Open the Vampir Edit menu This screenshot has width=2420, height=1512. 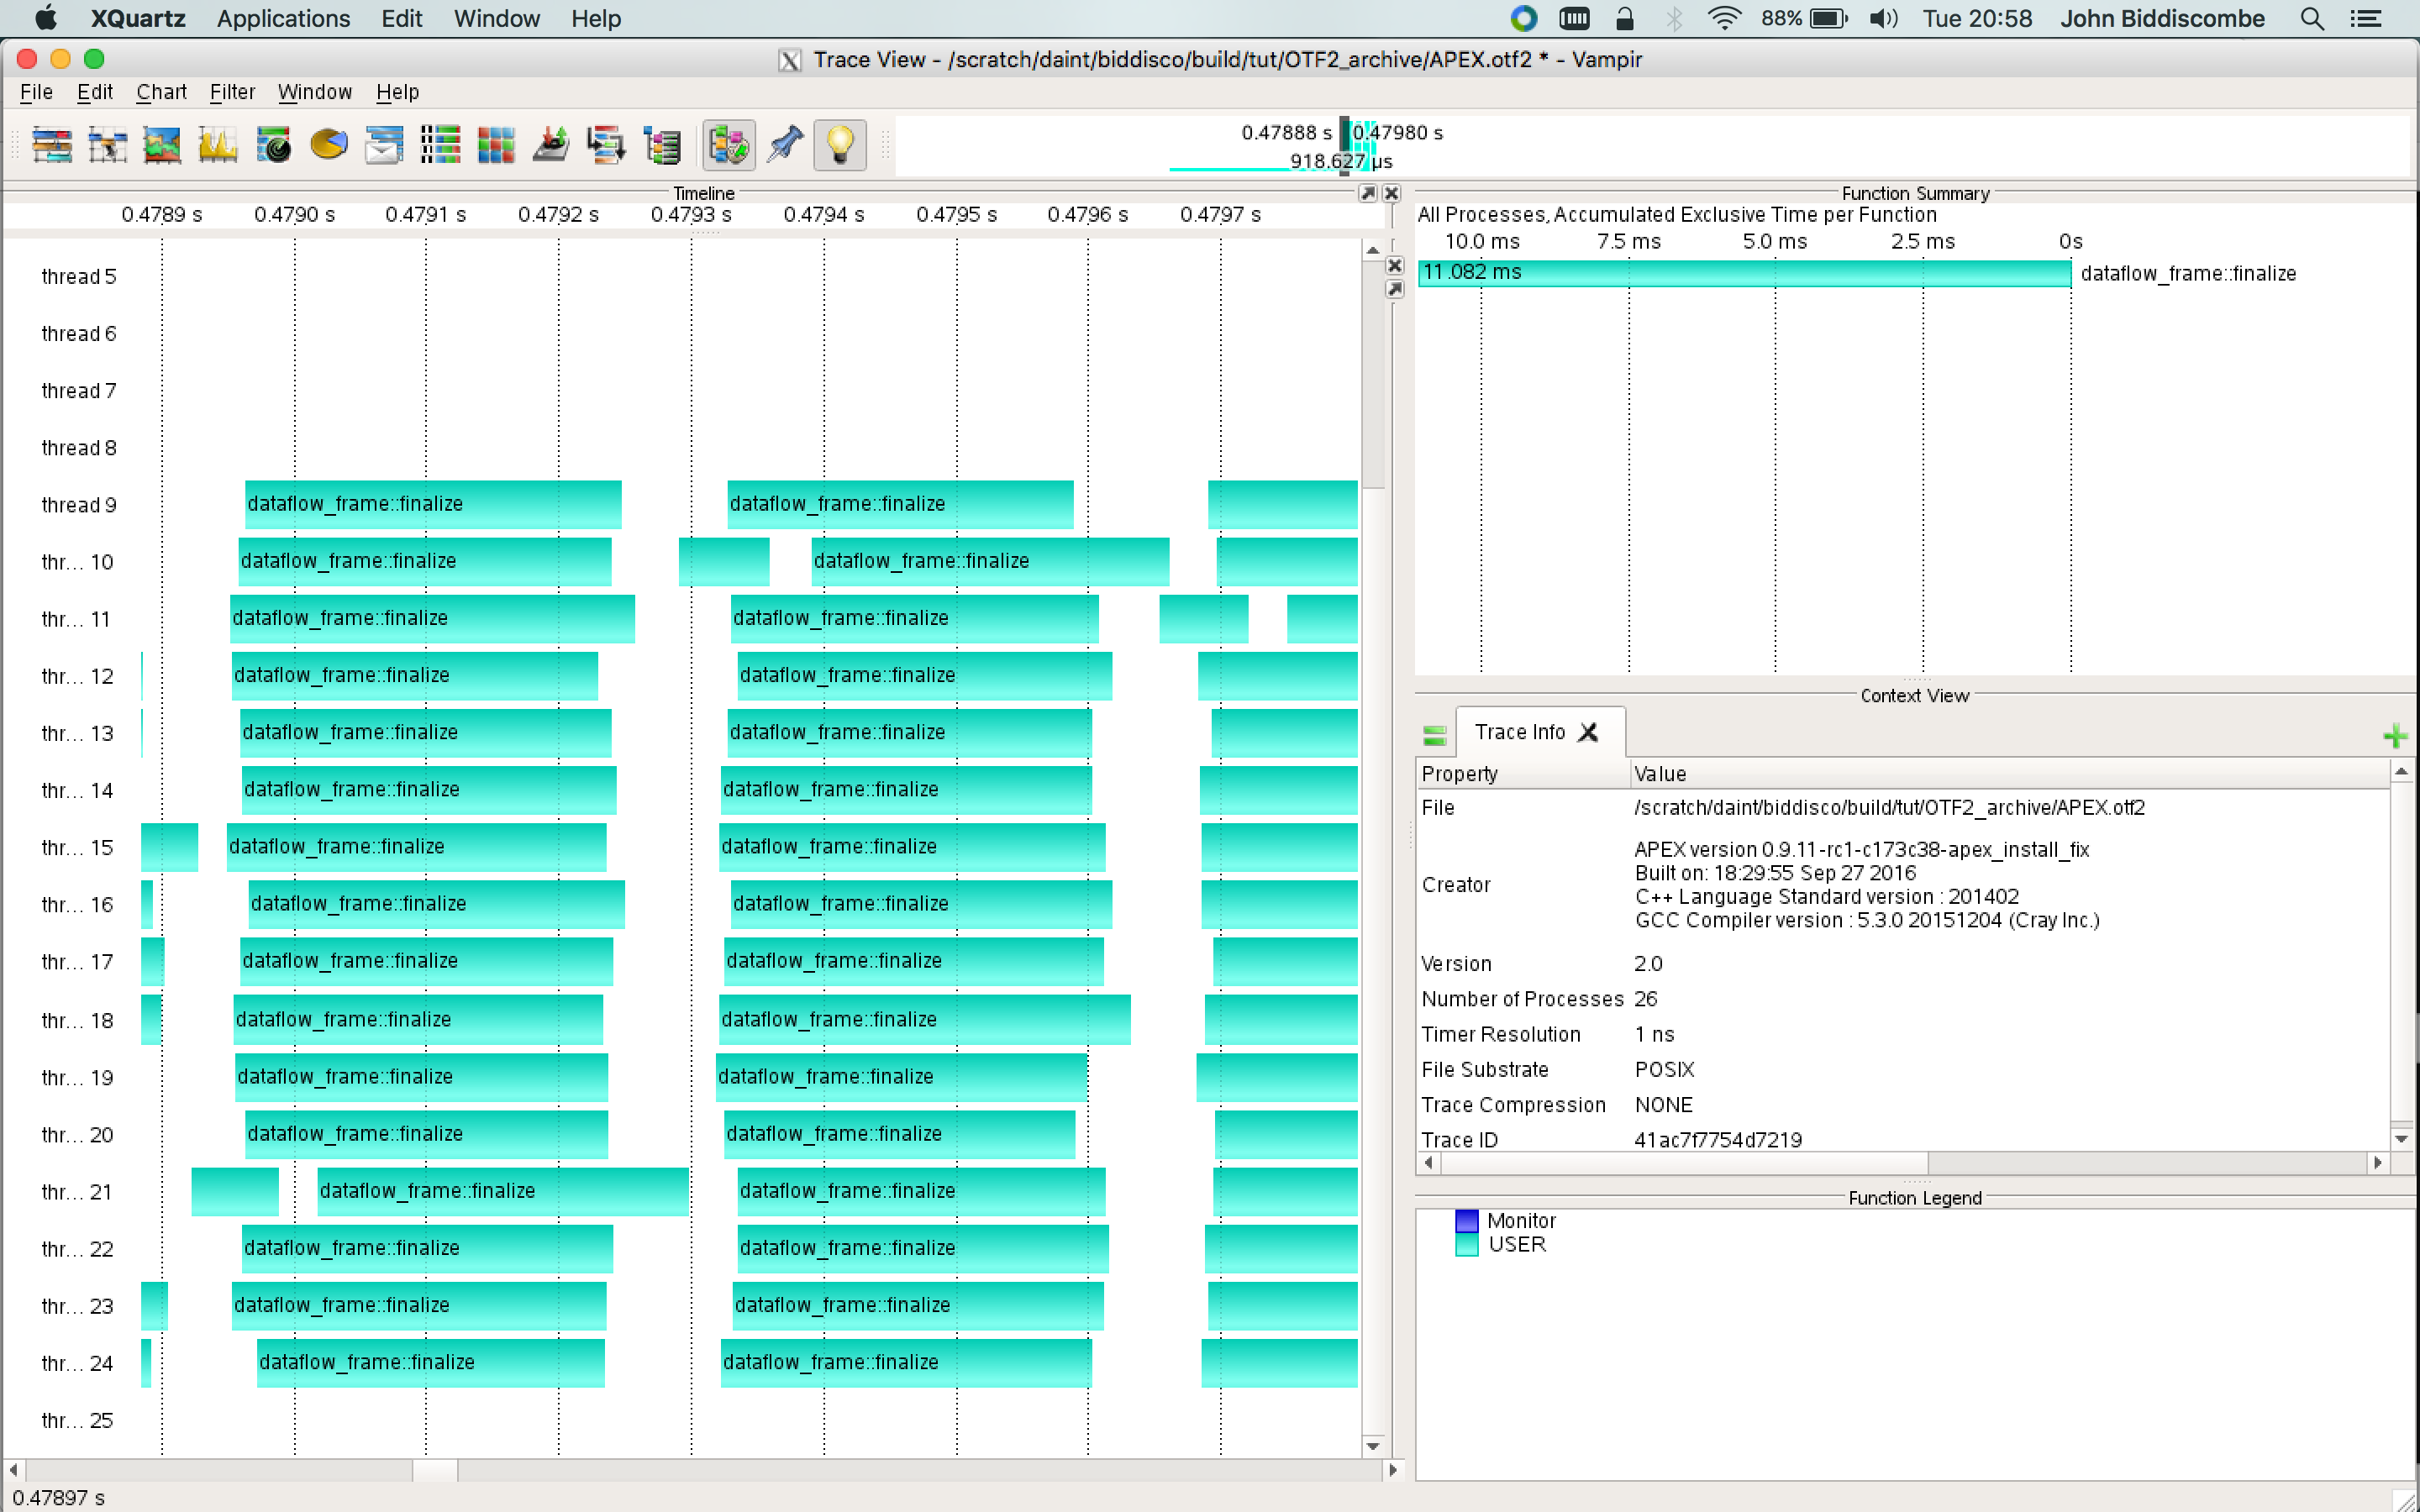(94, 92)
